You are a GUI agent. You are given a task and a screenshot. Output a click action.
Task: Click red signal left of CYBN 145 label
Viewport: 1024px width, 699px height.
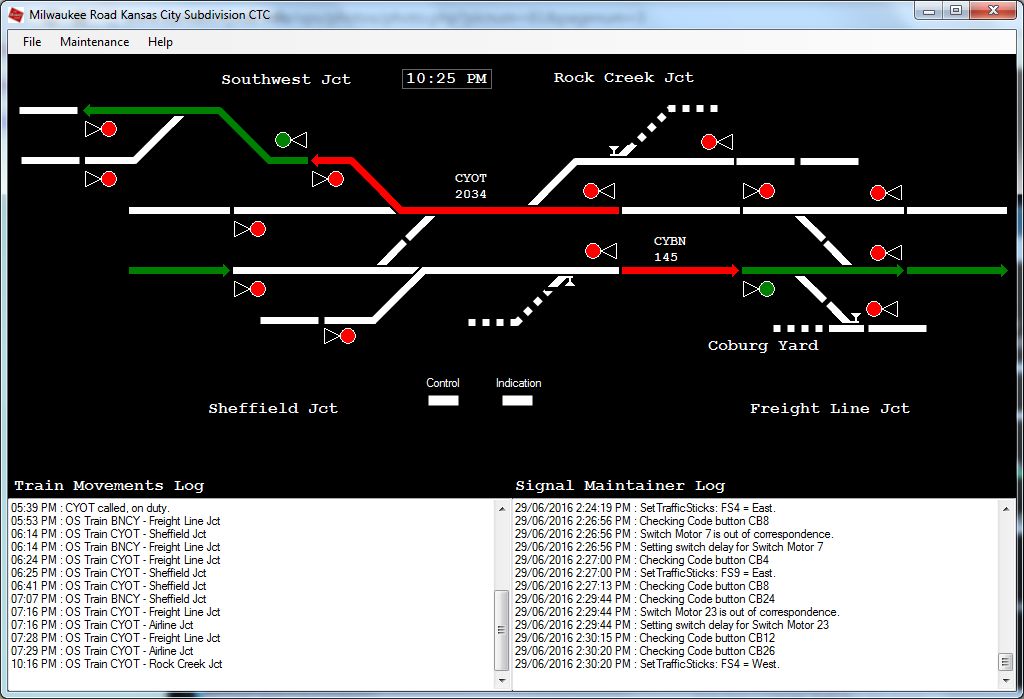593,251
